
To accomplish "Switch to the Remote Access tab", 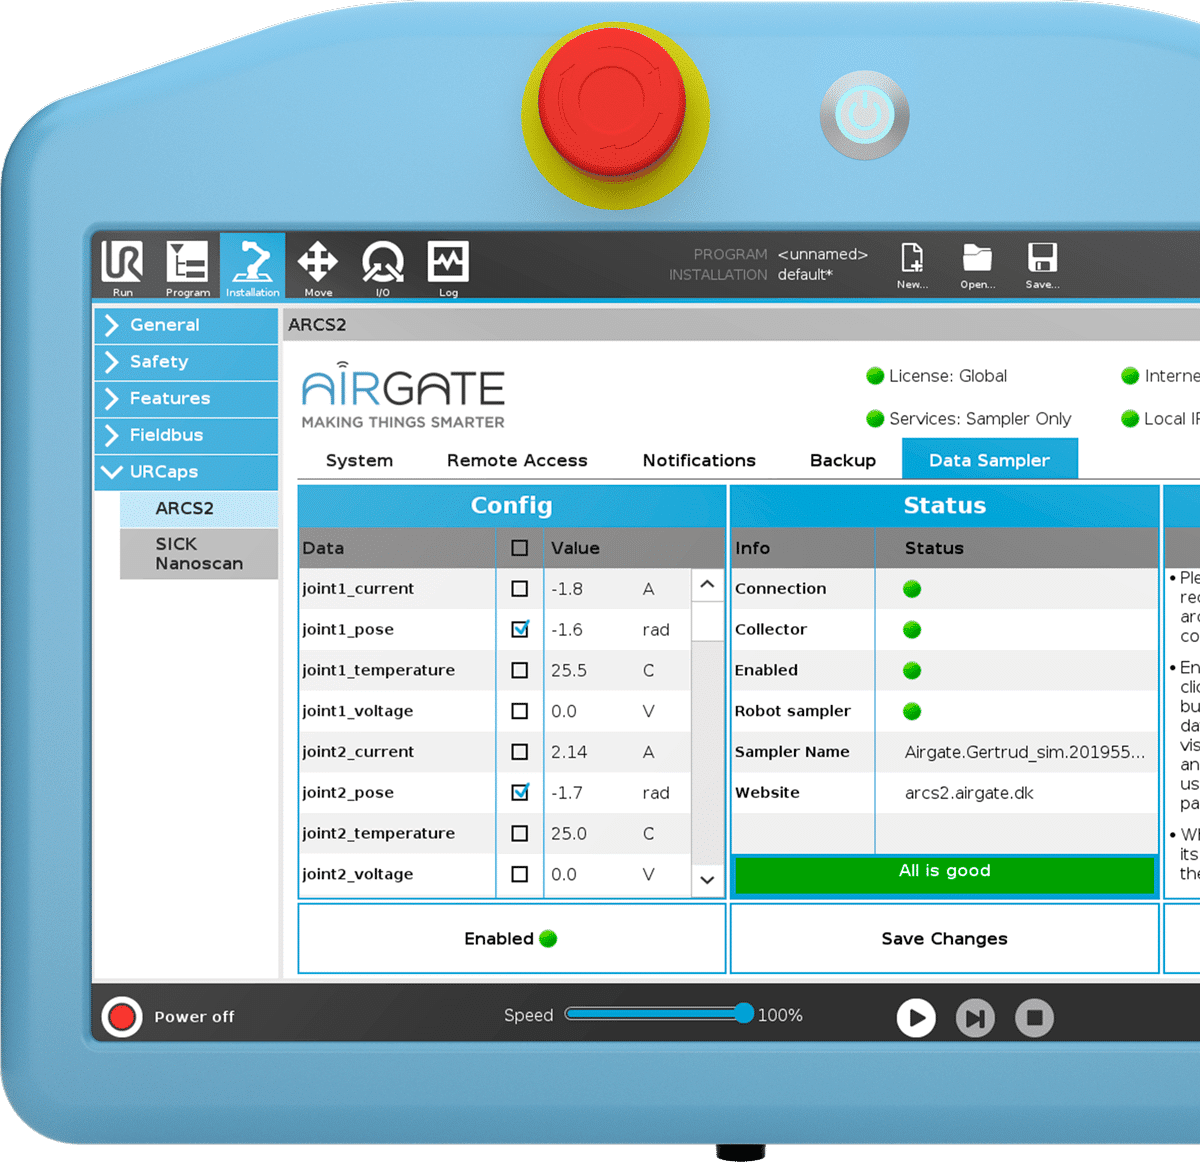I will tap(517, 460).
